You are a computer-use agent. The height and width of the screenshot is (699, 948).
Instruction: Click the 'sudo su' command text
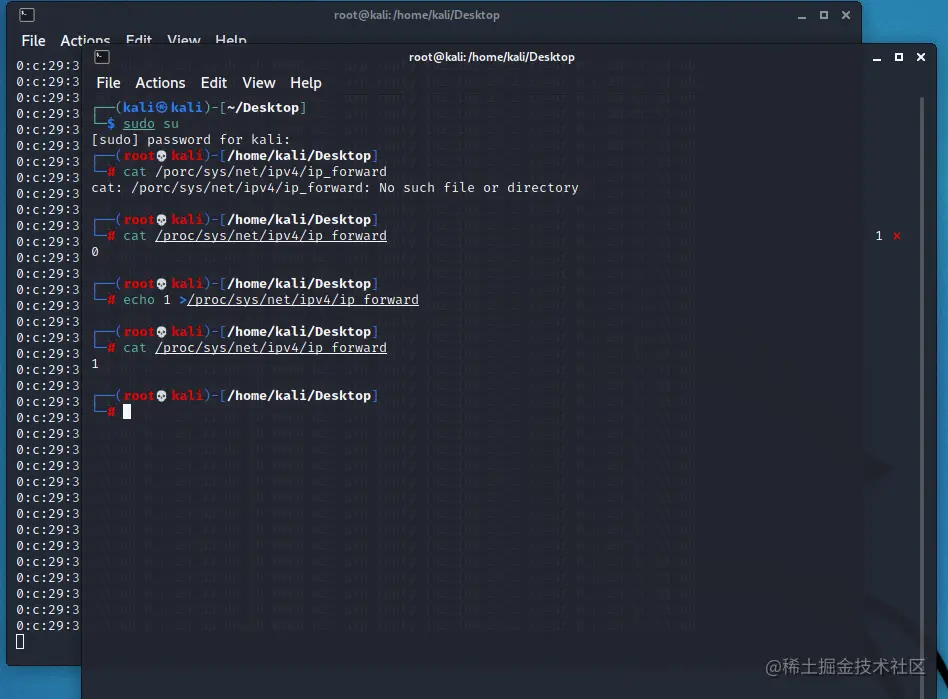click(151, 124)
